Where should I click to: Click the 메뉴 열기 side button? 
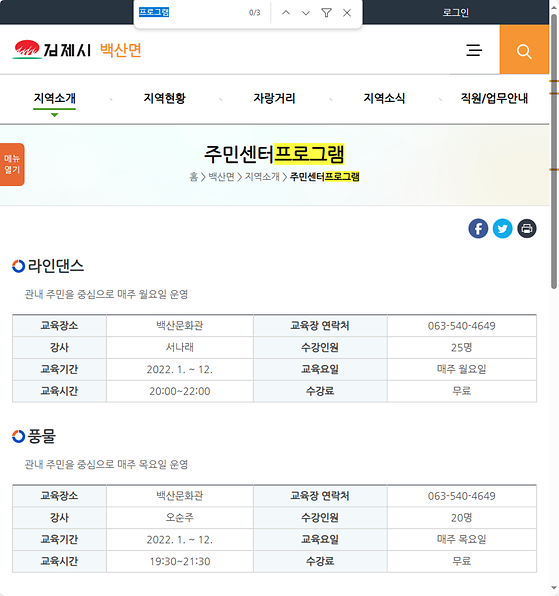[12, 164]
